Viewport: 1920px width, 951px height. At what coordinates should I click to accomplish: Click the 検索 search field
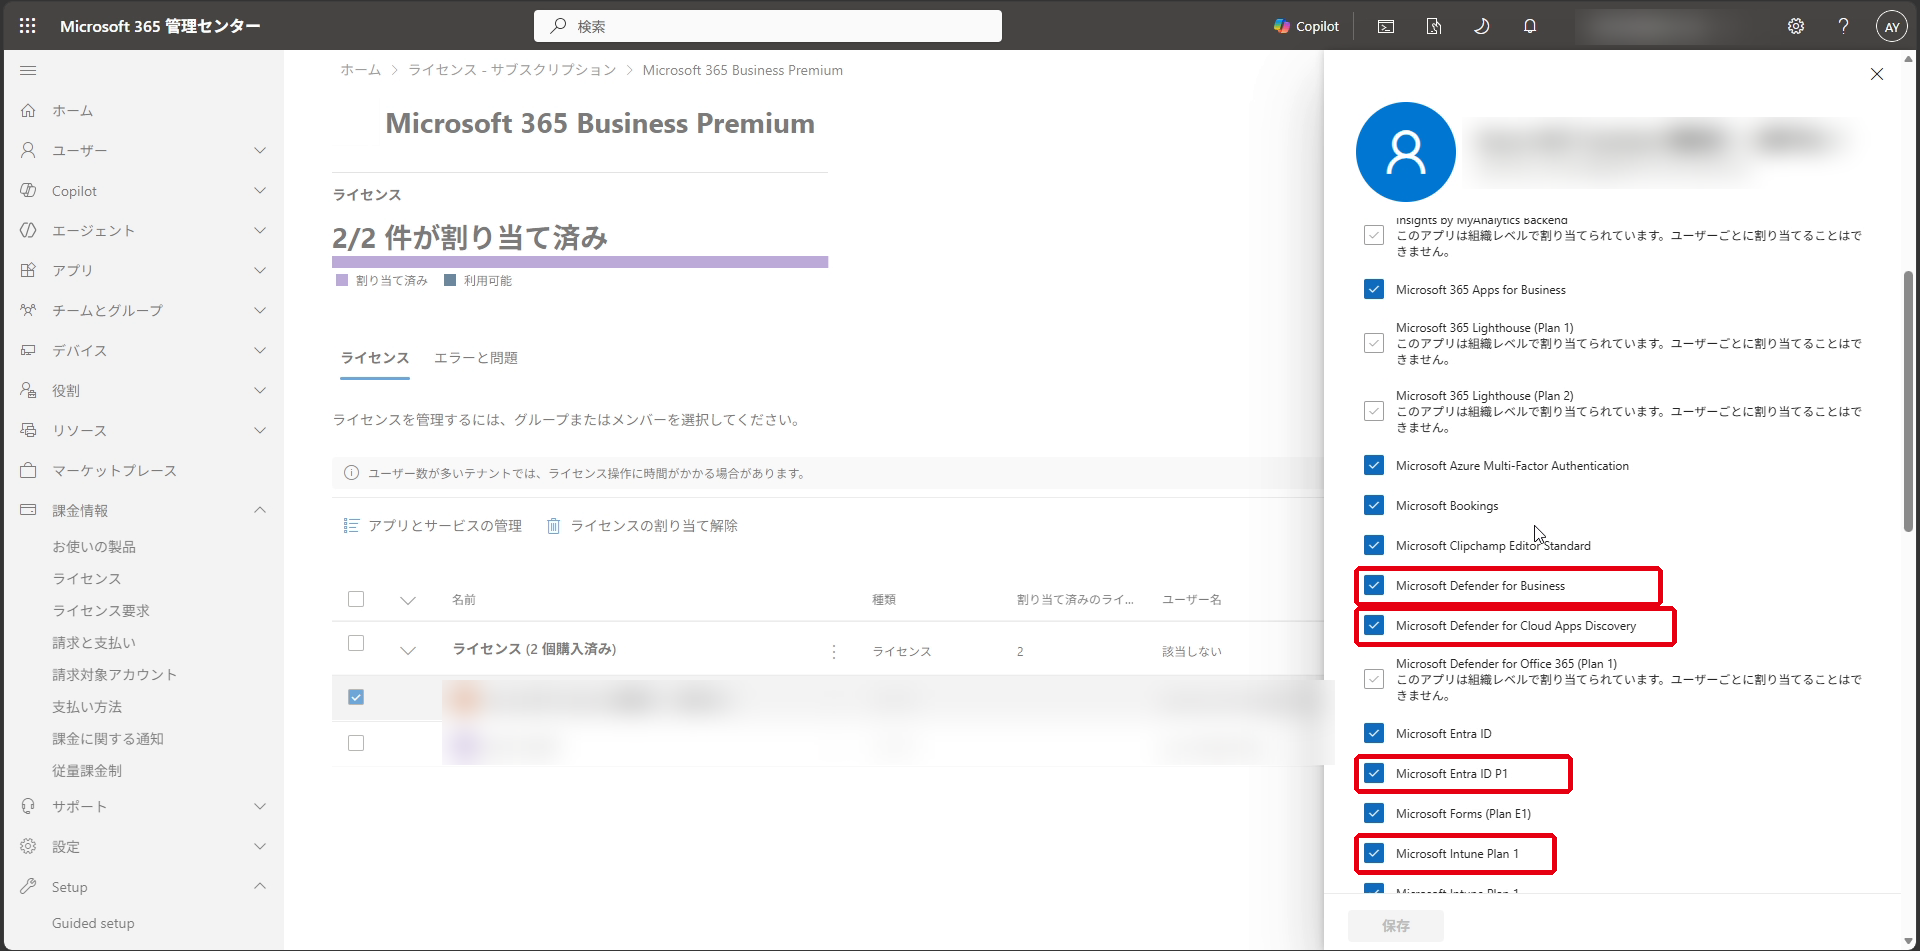(768, 26)
